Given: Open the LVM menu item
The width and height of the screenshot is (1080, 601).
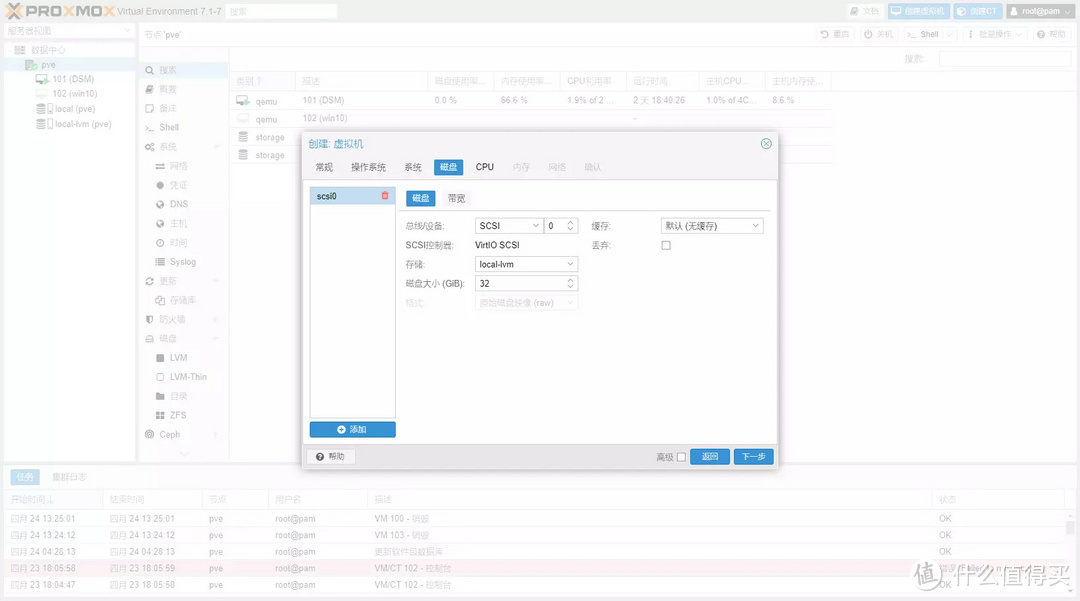Looking at the screenshot, I should [x=185, y=358].
